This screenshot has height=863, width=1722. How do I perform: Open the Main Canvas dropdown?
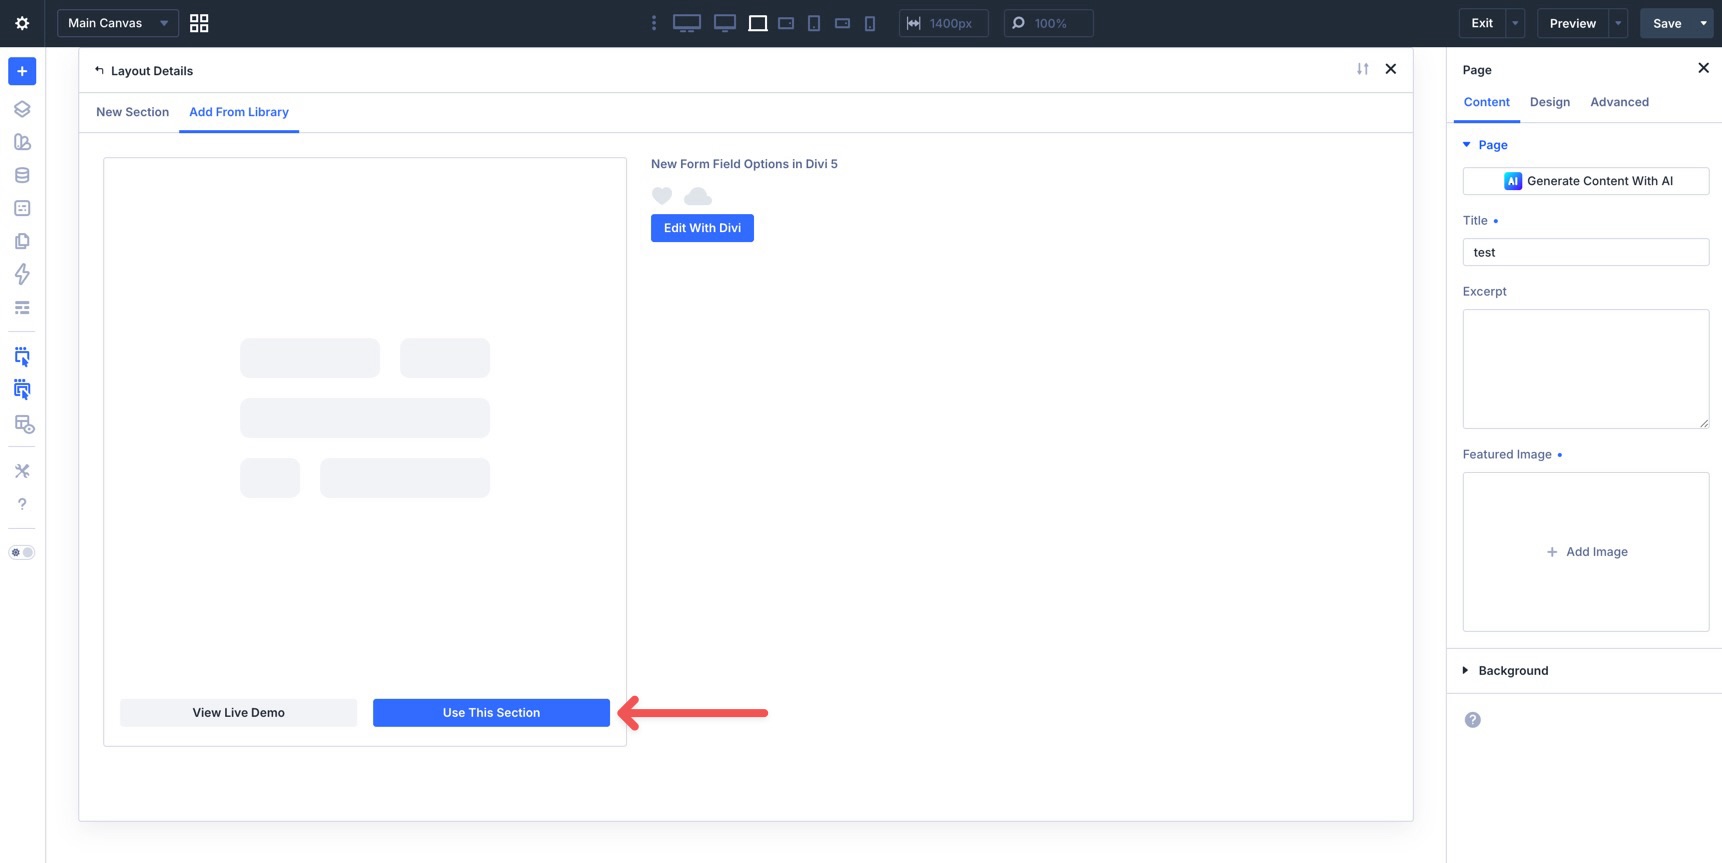tap(118, 23)
